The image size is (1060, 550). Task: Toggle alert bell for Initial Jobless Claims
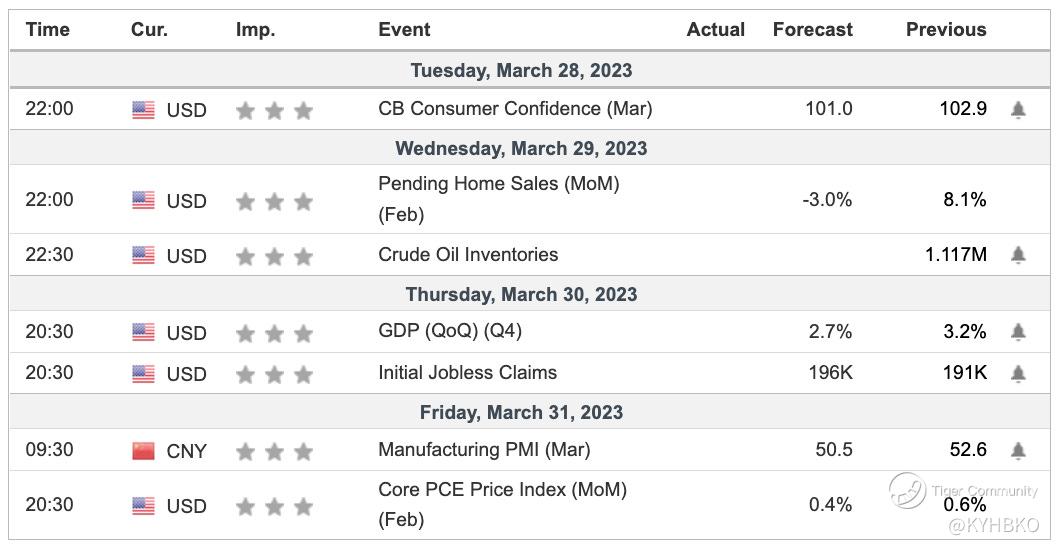tap(1018, 374)
